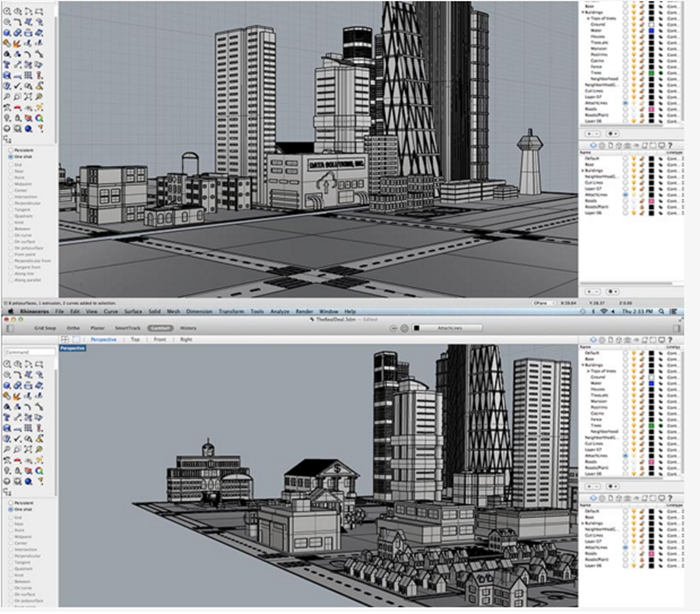Click the left sidebar toggle icon in toolbar
Image resolution: width=700 pixels, height=614 pixels.
tap(9, 326)
